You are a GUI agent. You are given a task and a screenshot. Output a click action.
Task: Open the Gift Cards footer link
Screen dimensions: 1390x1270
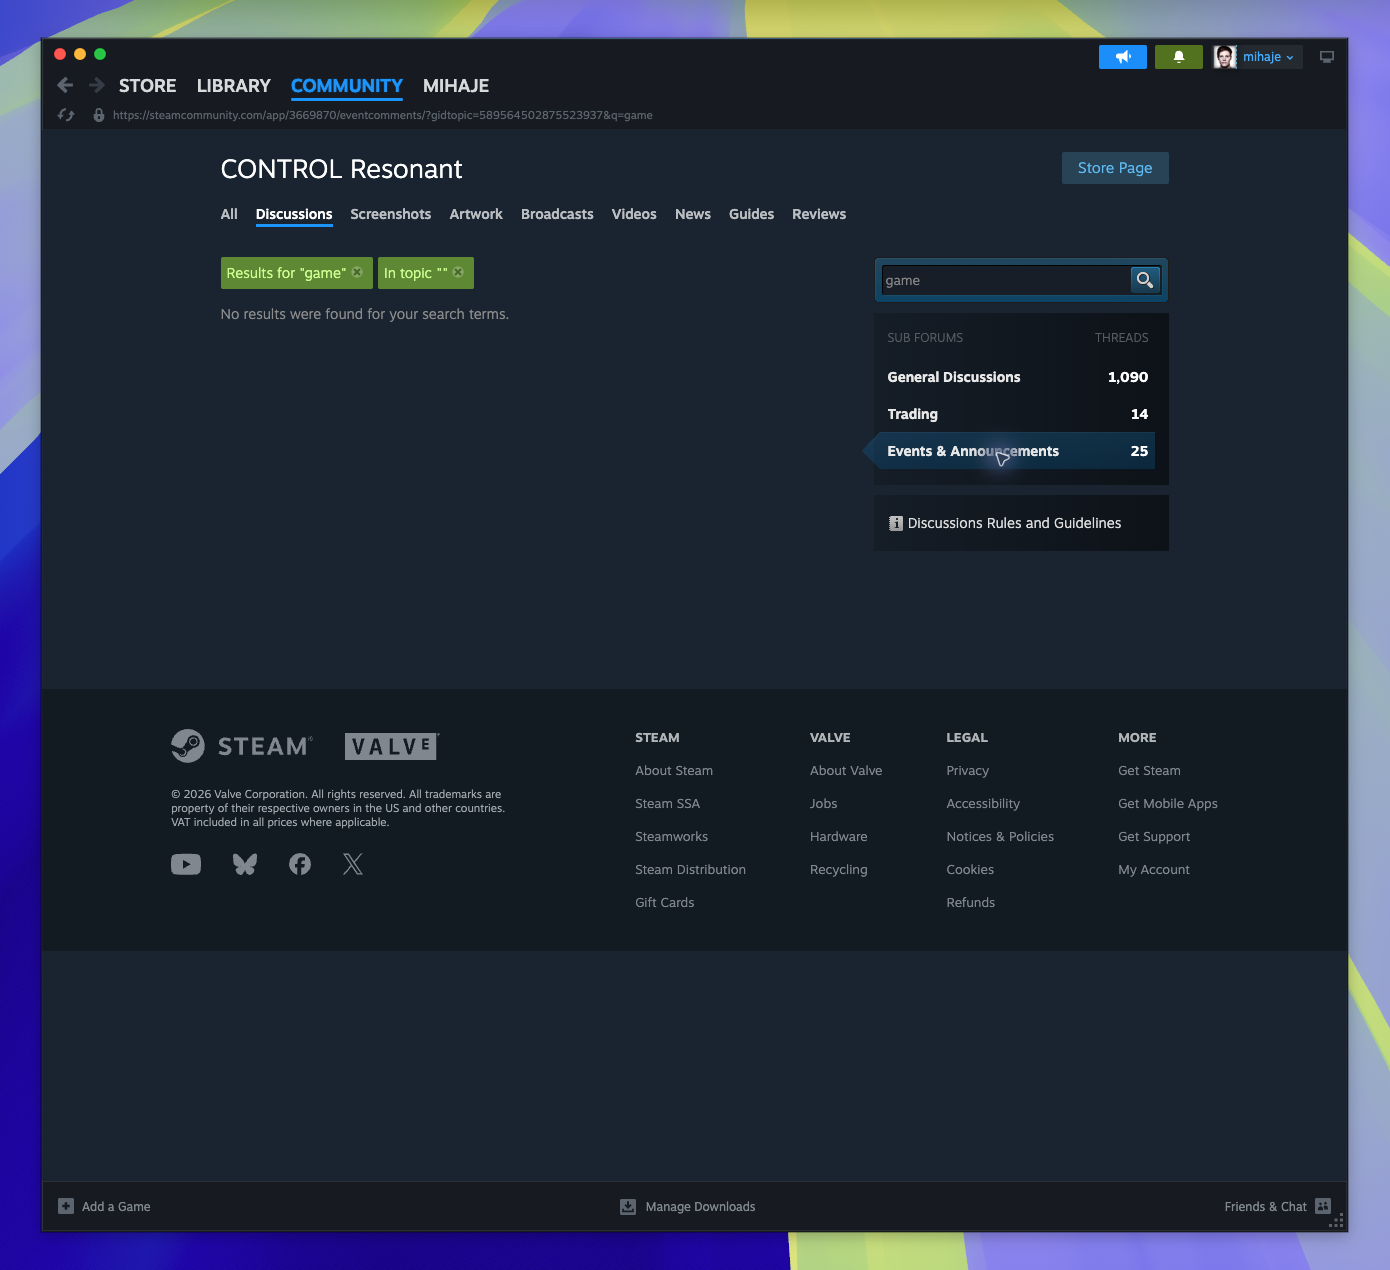pos(665,903)
